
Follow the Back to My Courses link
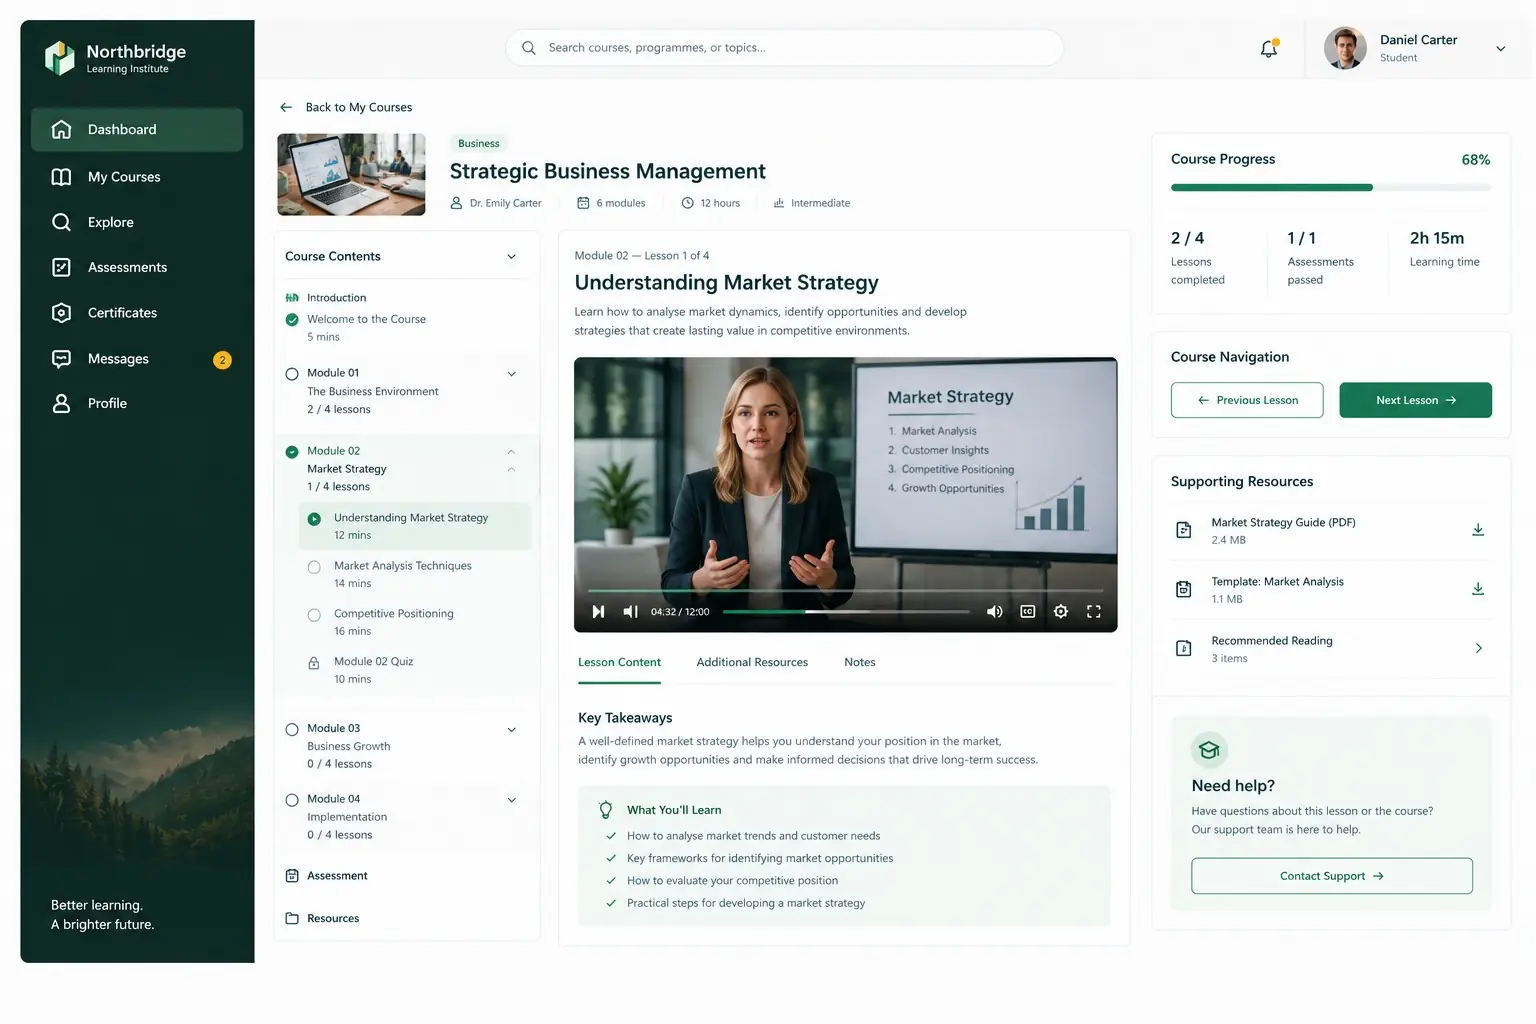coord(346,107)
